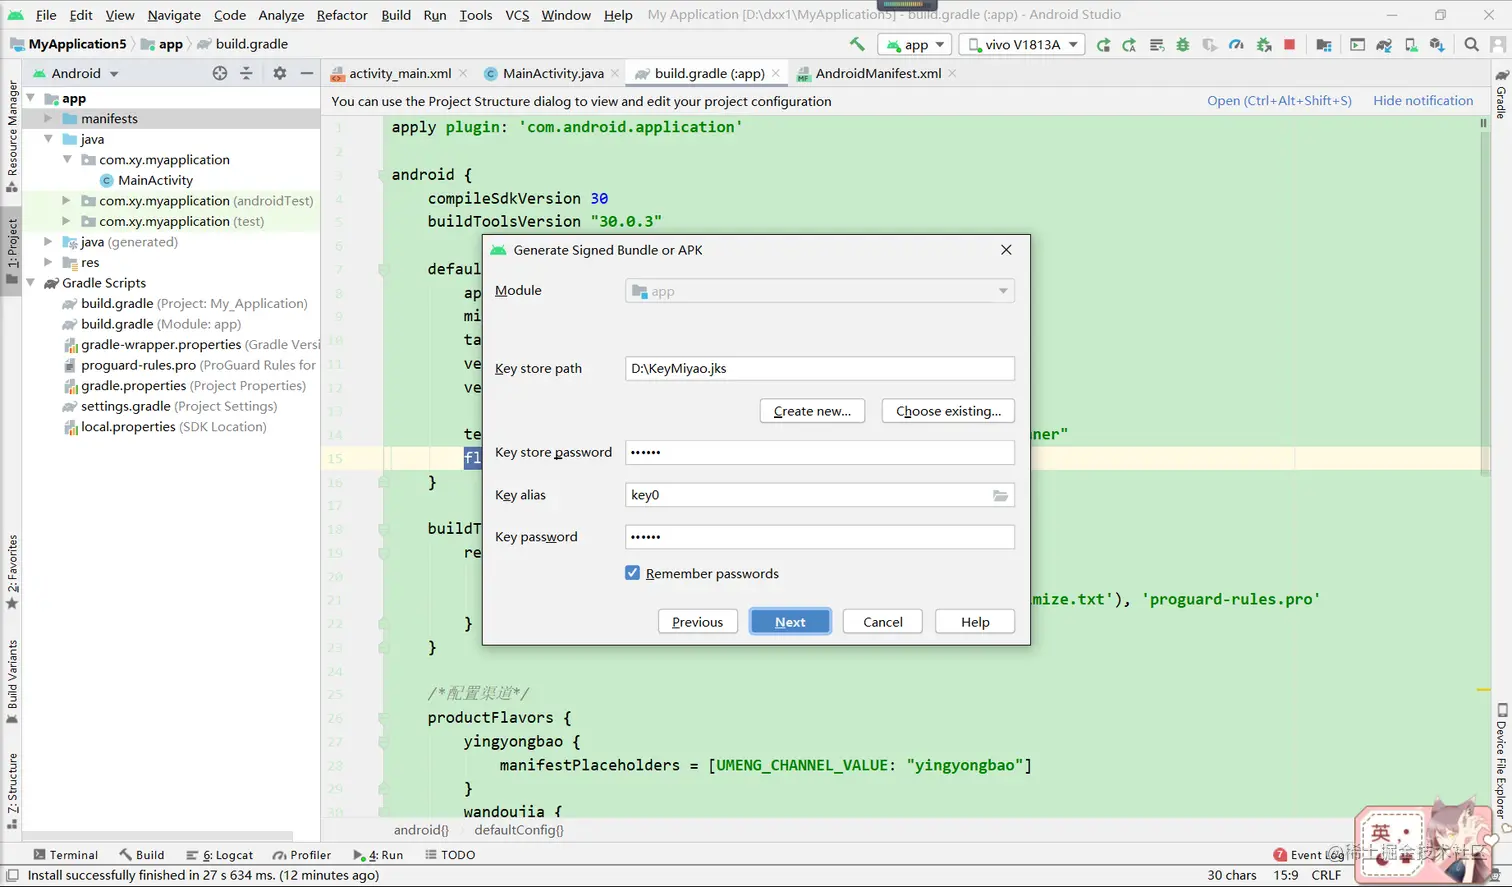Open the VCS menu
This screenshot has height=887, width=1512.
tap(517, 15)
